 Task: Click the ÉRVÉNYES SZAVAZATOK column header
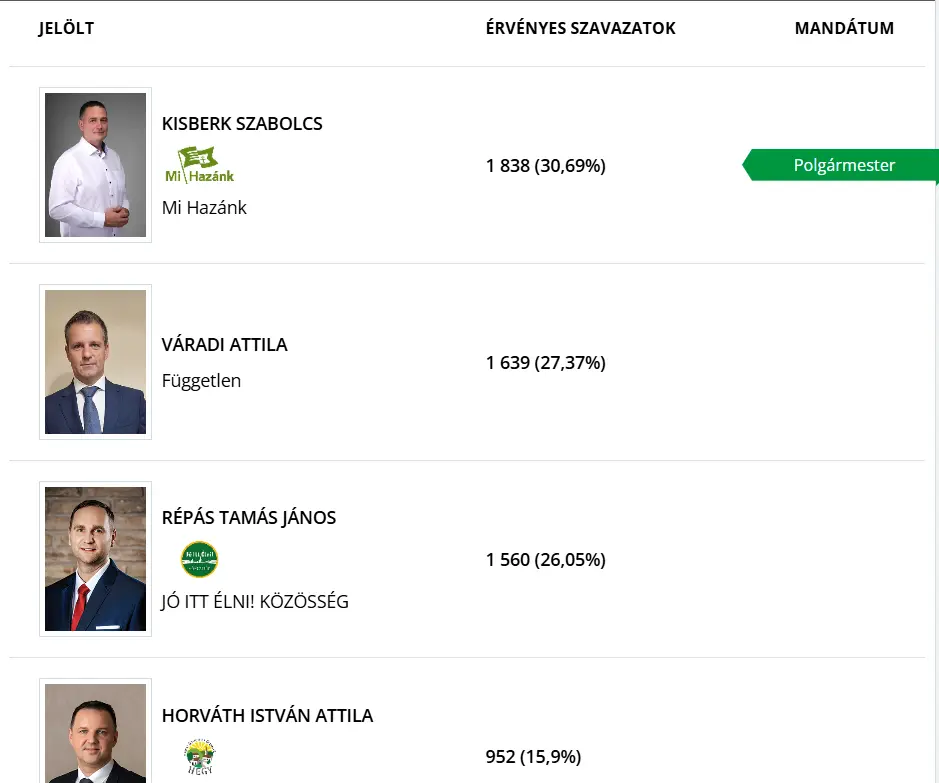click(x=580, y=28)
